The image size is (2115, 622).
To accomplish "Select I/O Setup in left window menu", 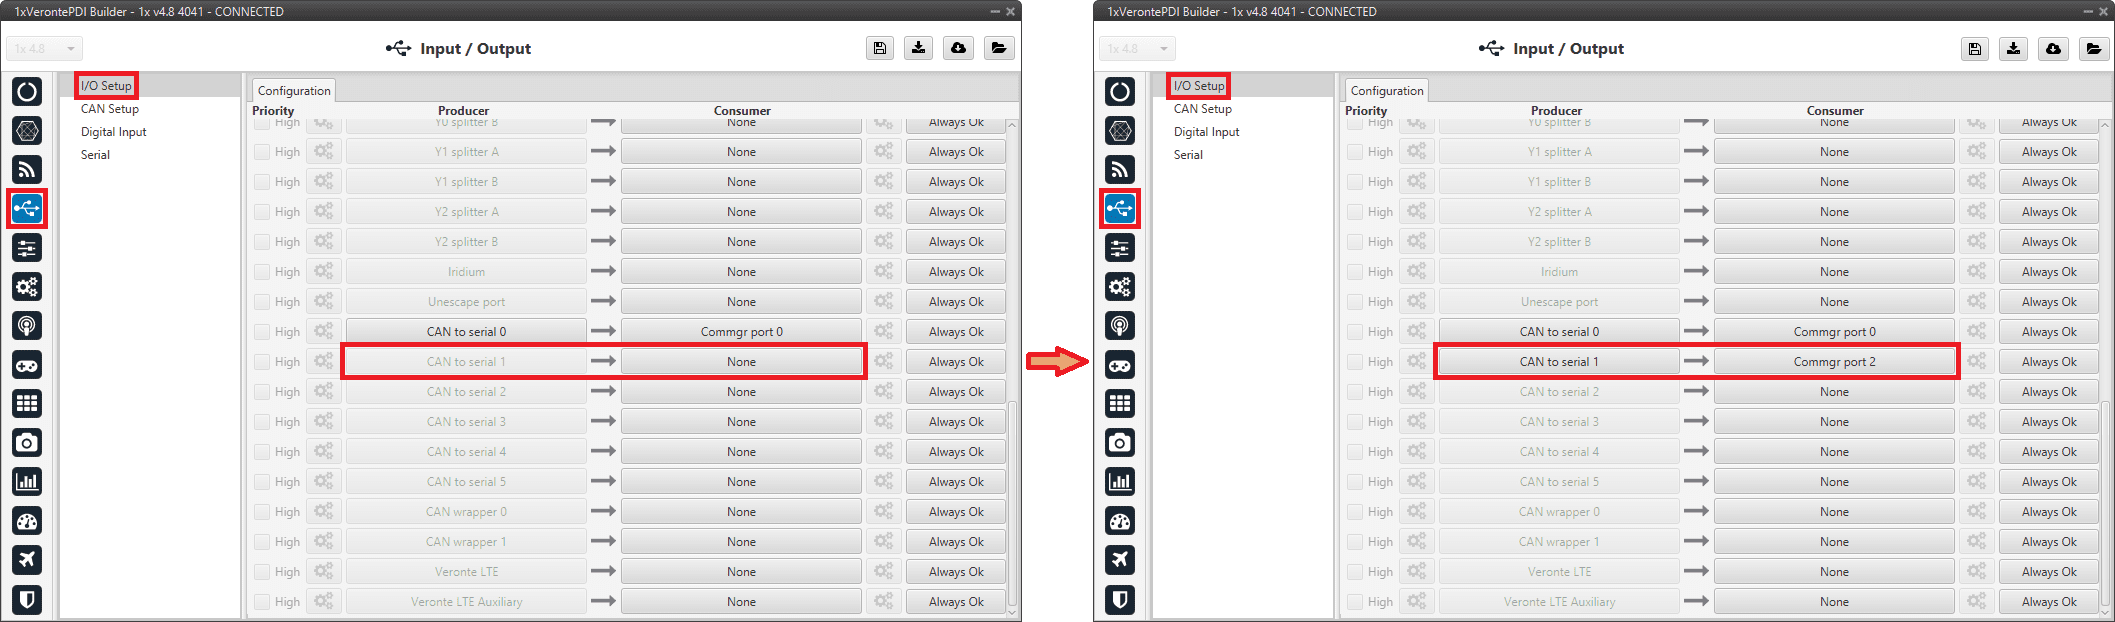I will [x=106, y=86].
